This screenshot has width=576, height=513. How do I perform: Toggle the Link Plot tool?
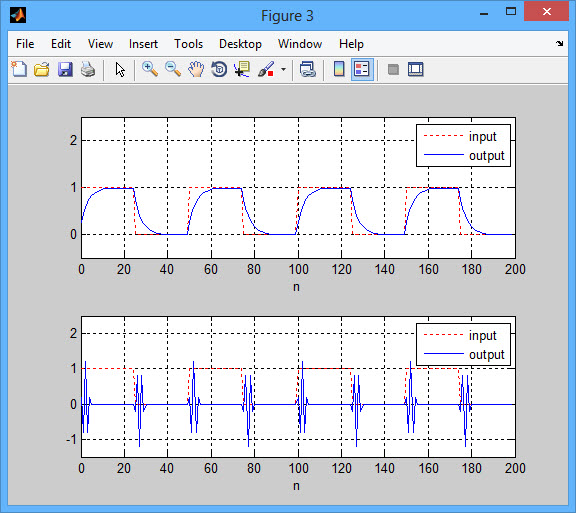307,69
